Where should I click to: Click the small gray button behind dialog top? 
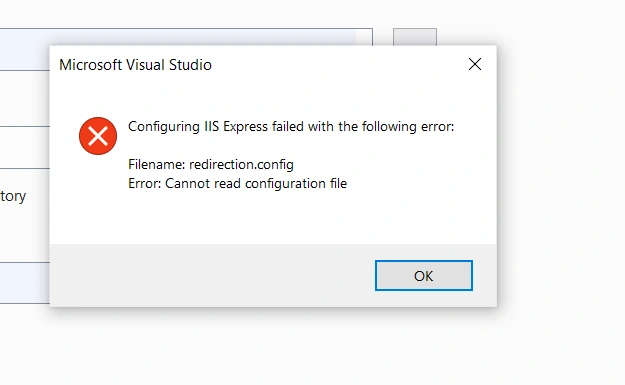click(x=415, y=37)
